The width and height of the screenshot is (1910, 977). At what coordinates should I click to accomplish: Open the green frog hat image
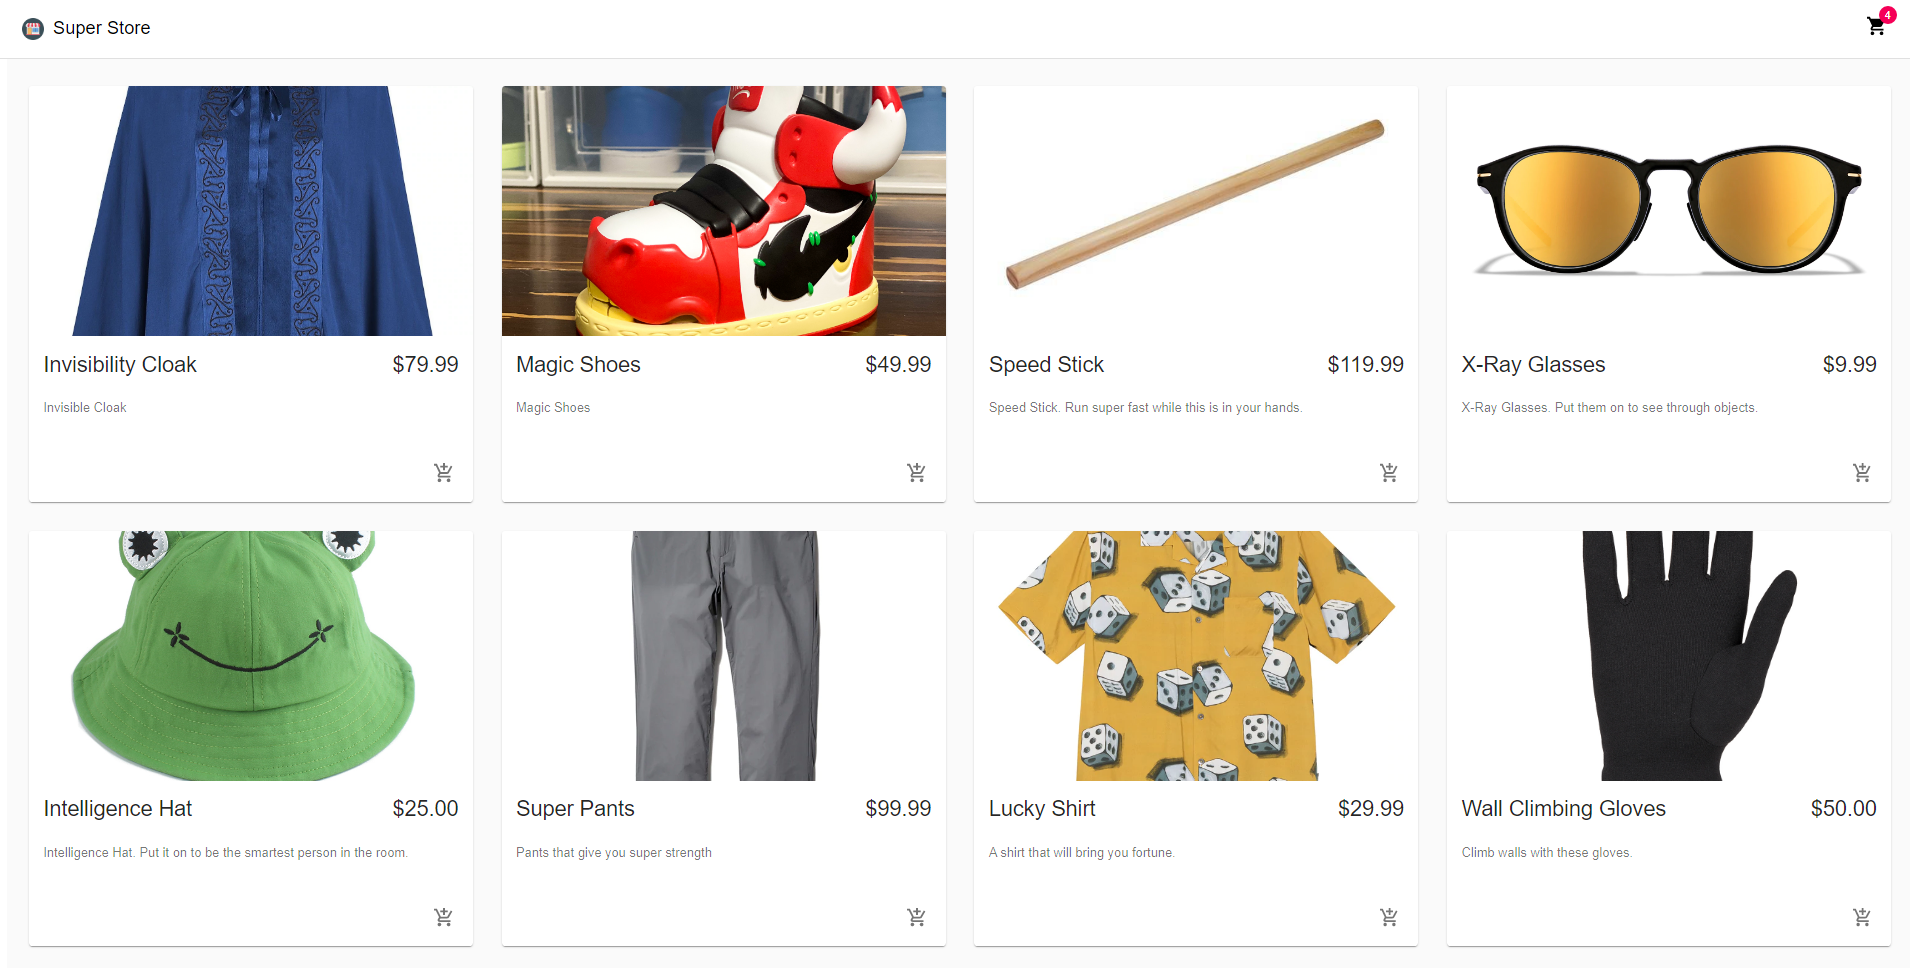pyautogui.click(x=251, y=656)
